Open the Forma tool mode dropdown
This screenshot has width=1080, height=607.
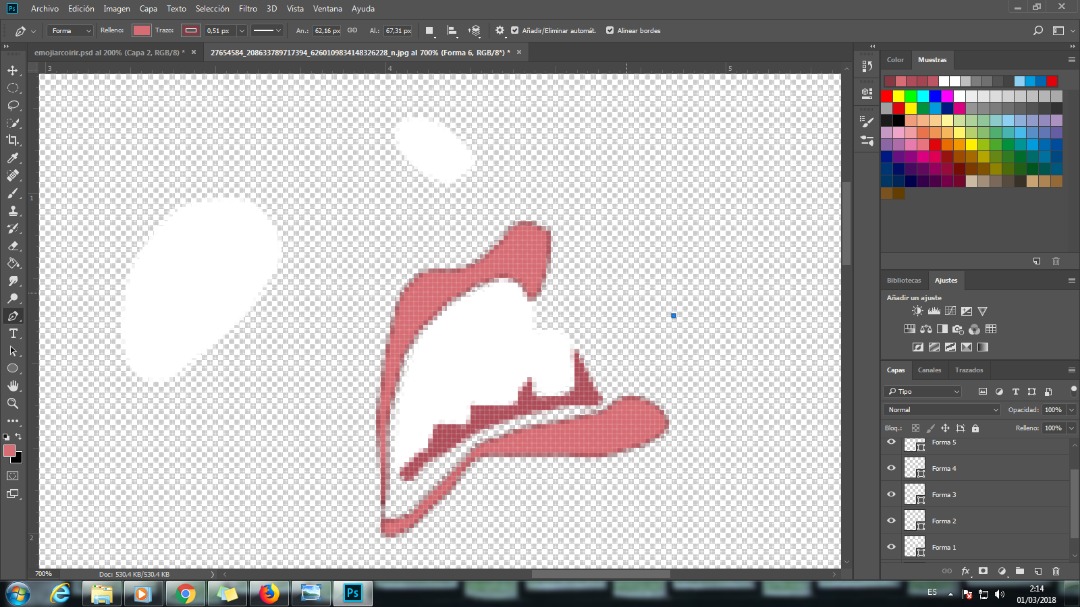71,31
